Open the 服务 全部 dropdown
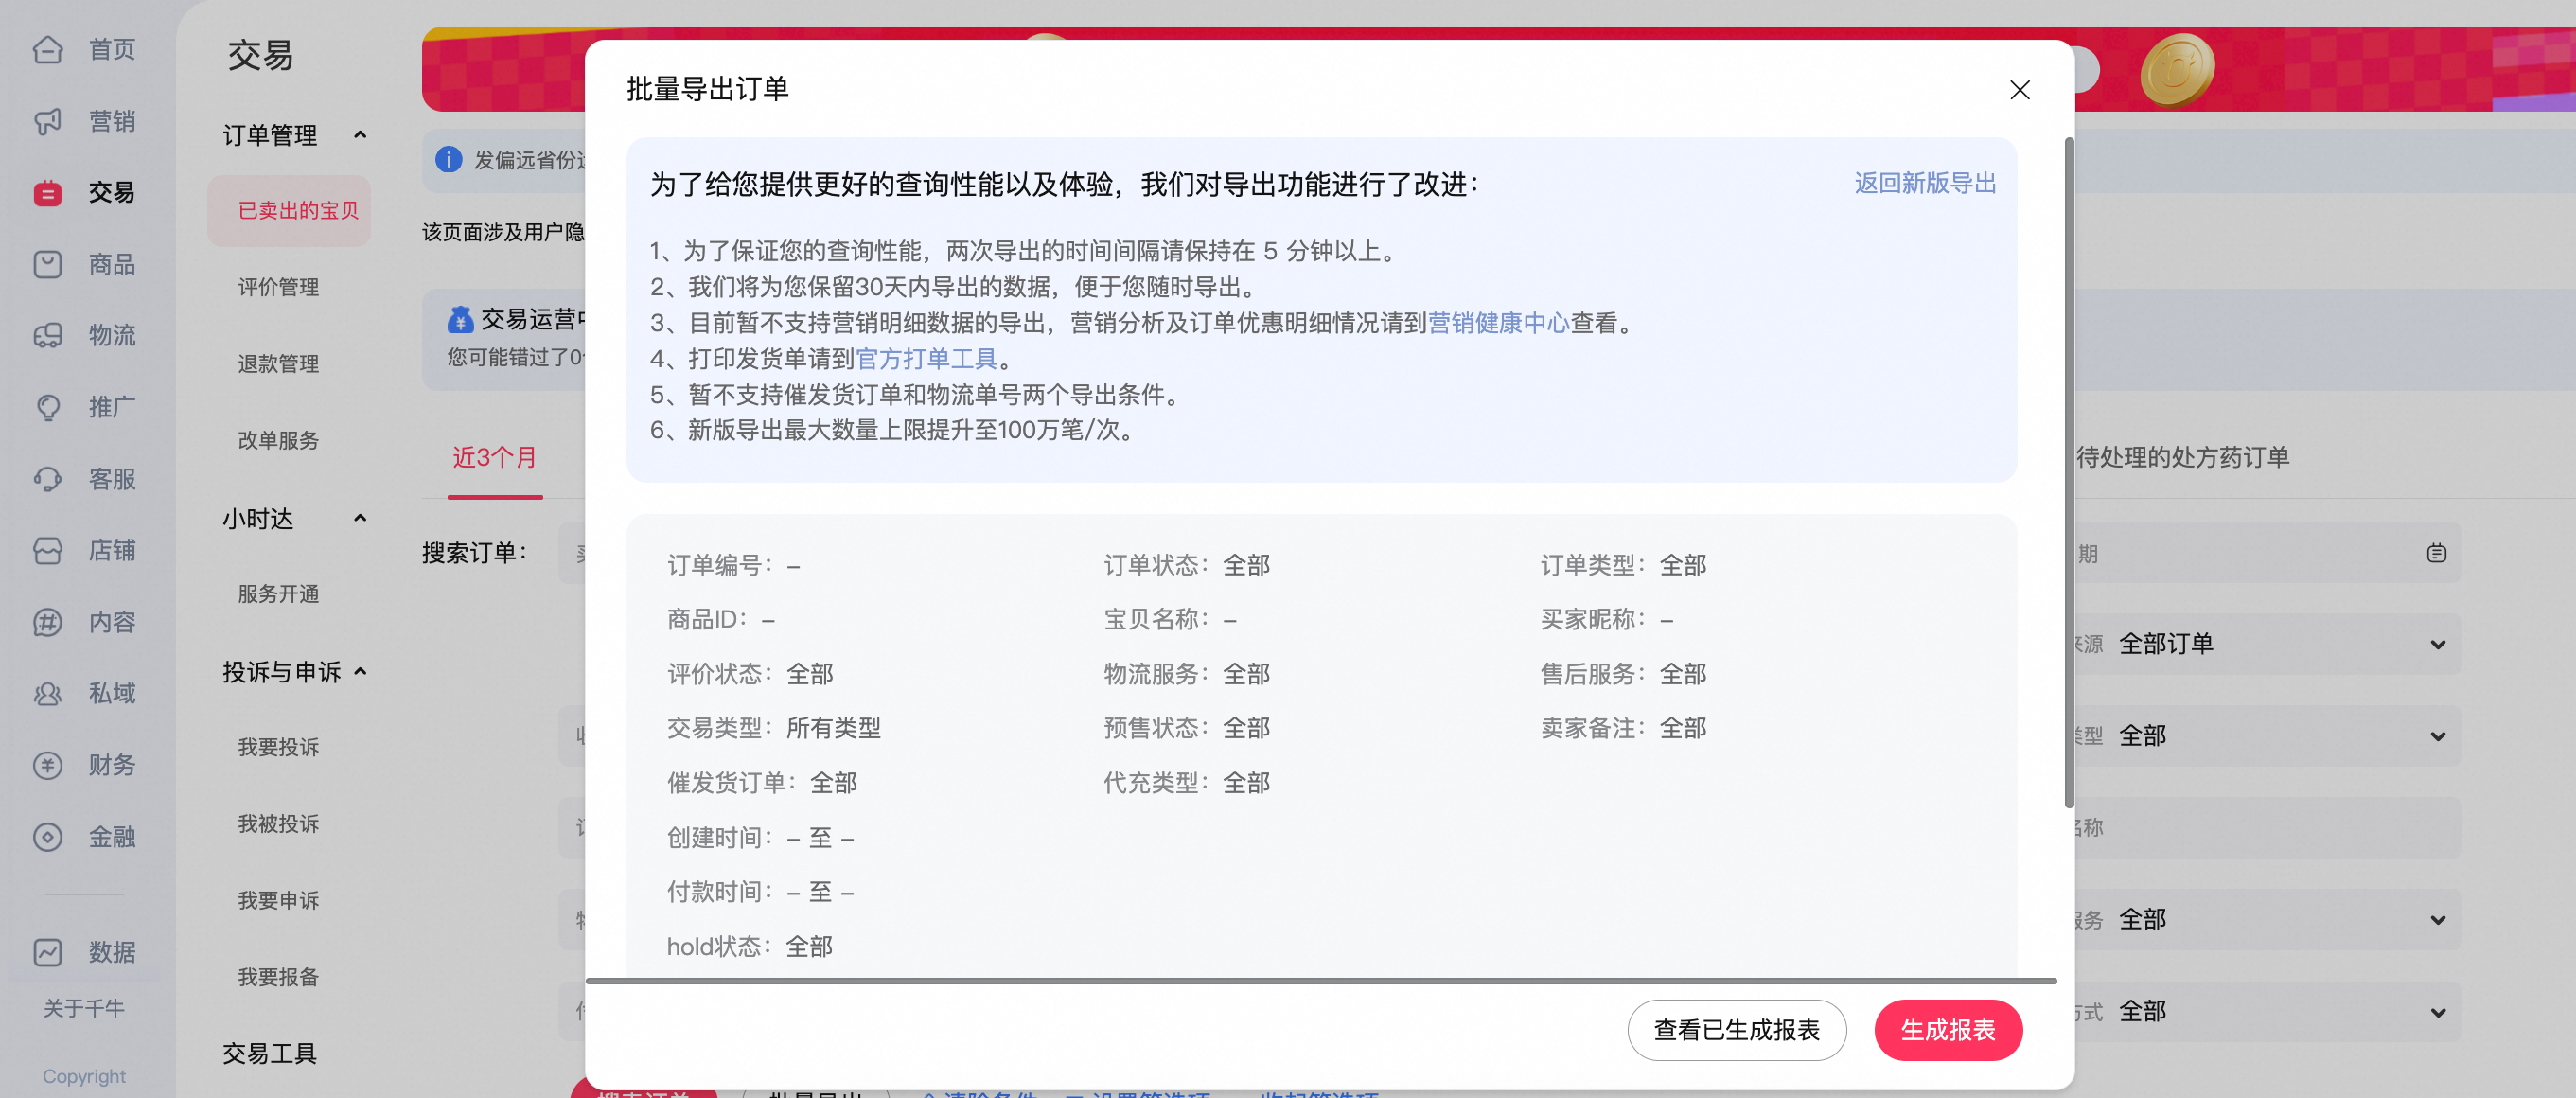Viewport: 2576px width, 1098px height. point(2268,920)
